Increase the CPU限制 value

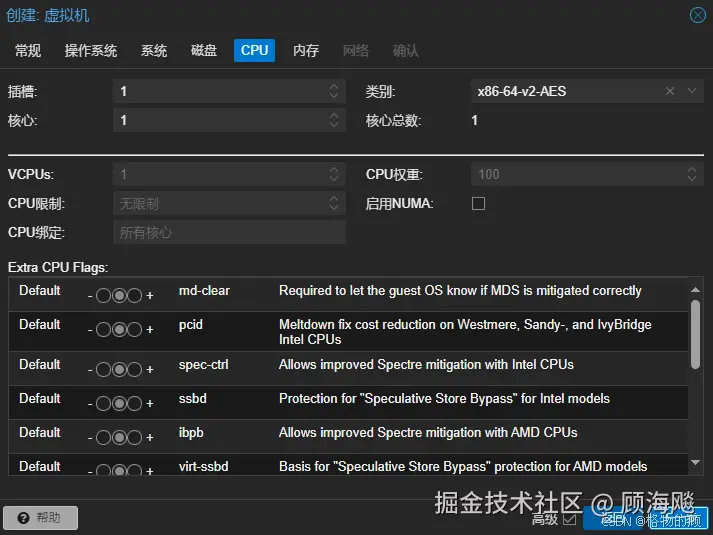click(x=334, y=198)
